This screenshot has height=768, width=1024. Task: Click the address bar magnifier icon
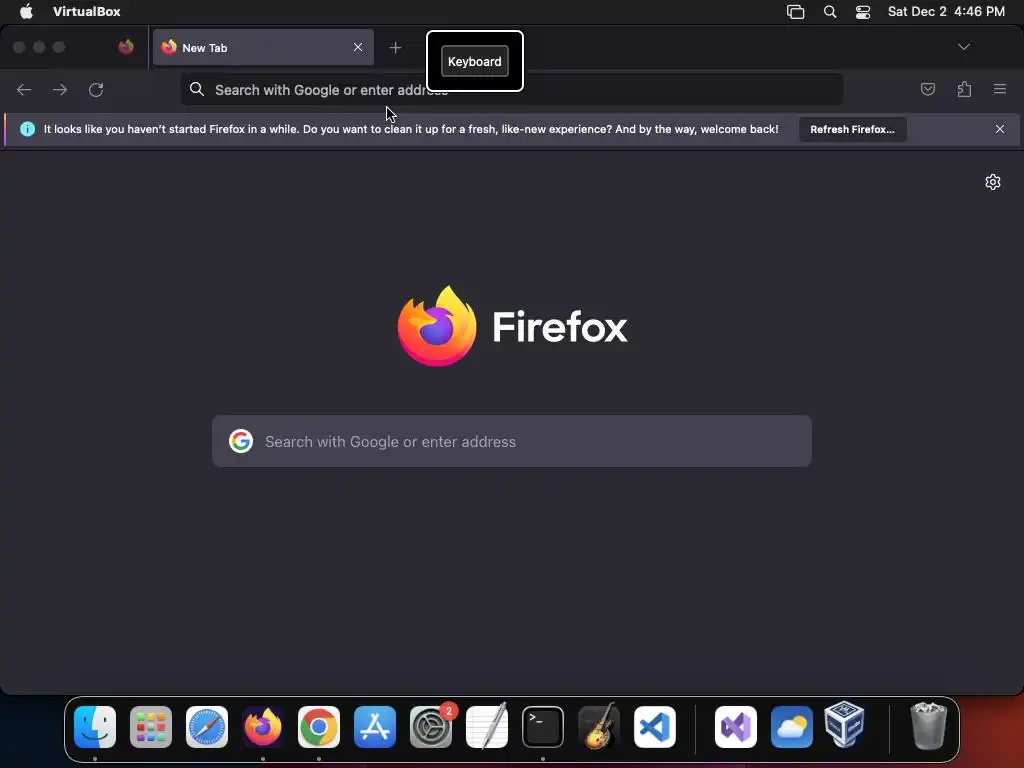point(197,89)
